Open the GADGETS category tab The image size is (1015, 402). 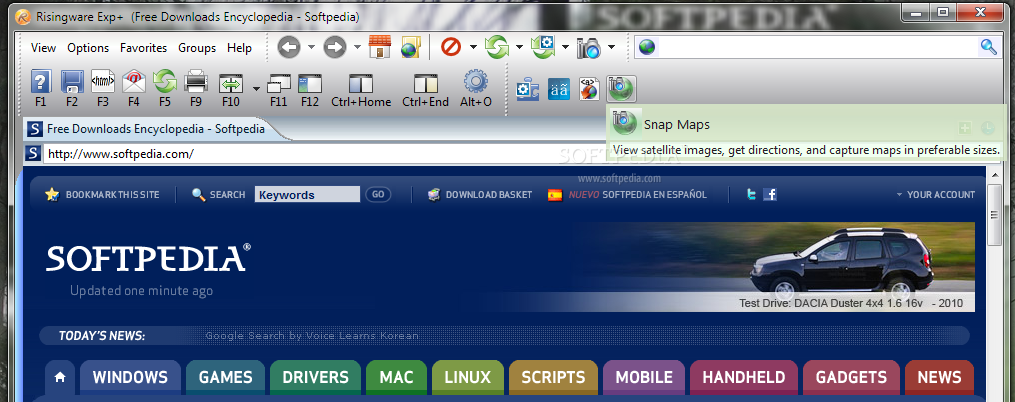[851, 377]
